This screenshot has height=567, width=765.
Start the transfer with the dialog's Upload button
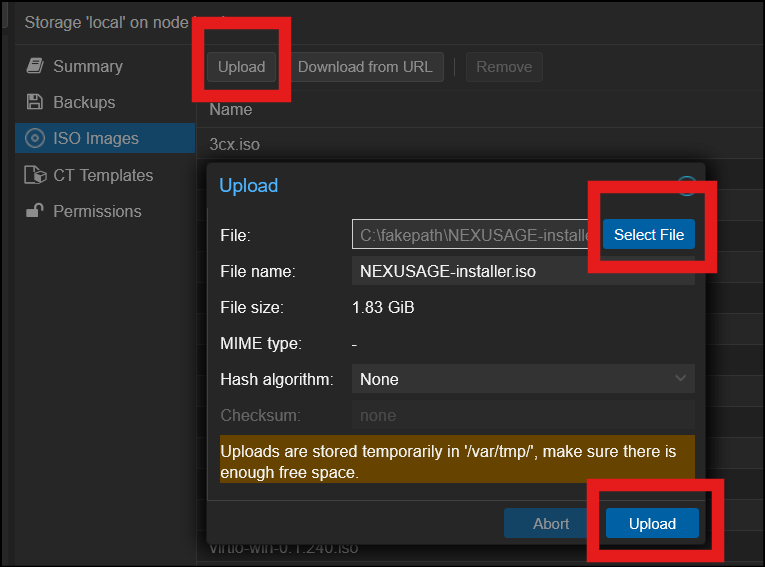pos(652,523)
